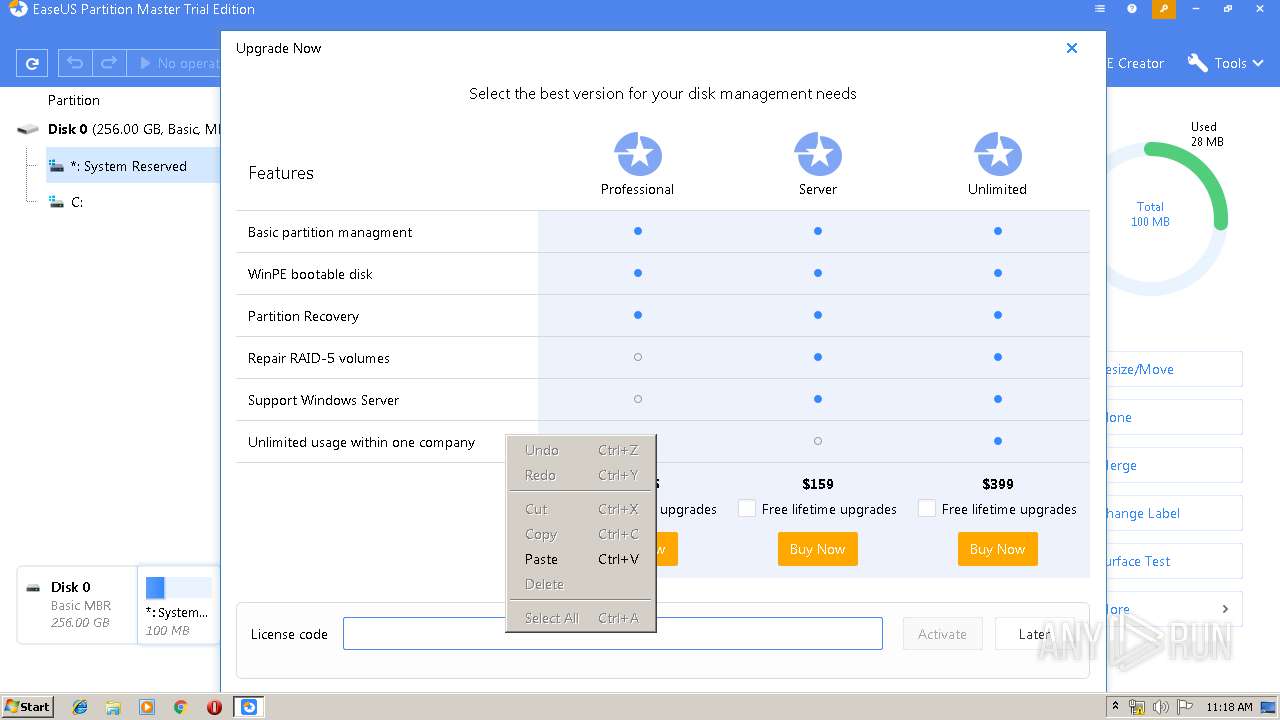Click Support Windows Server feature row
1280x720 pixels.
coord(663,400)
